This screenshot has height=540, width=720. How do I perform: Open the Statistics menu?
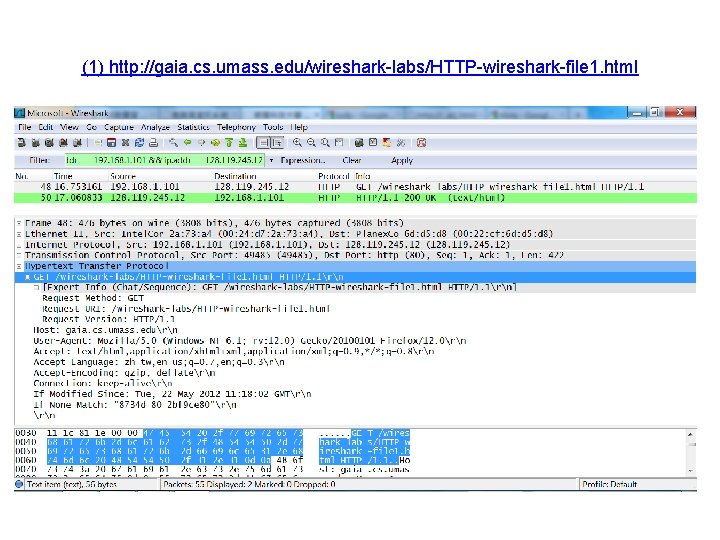click(193, 127)
